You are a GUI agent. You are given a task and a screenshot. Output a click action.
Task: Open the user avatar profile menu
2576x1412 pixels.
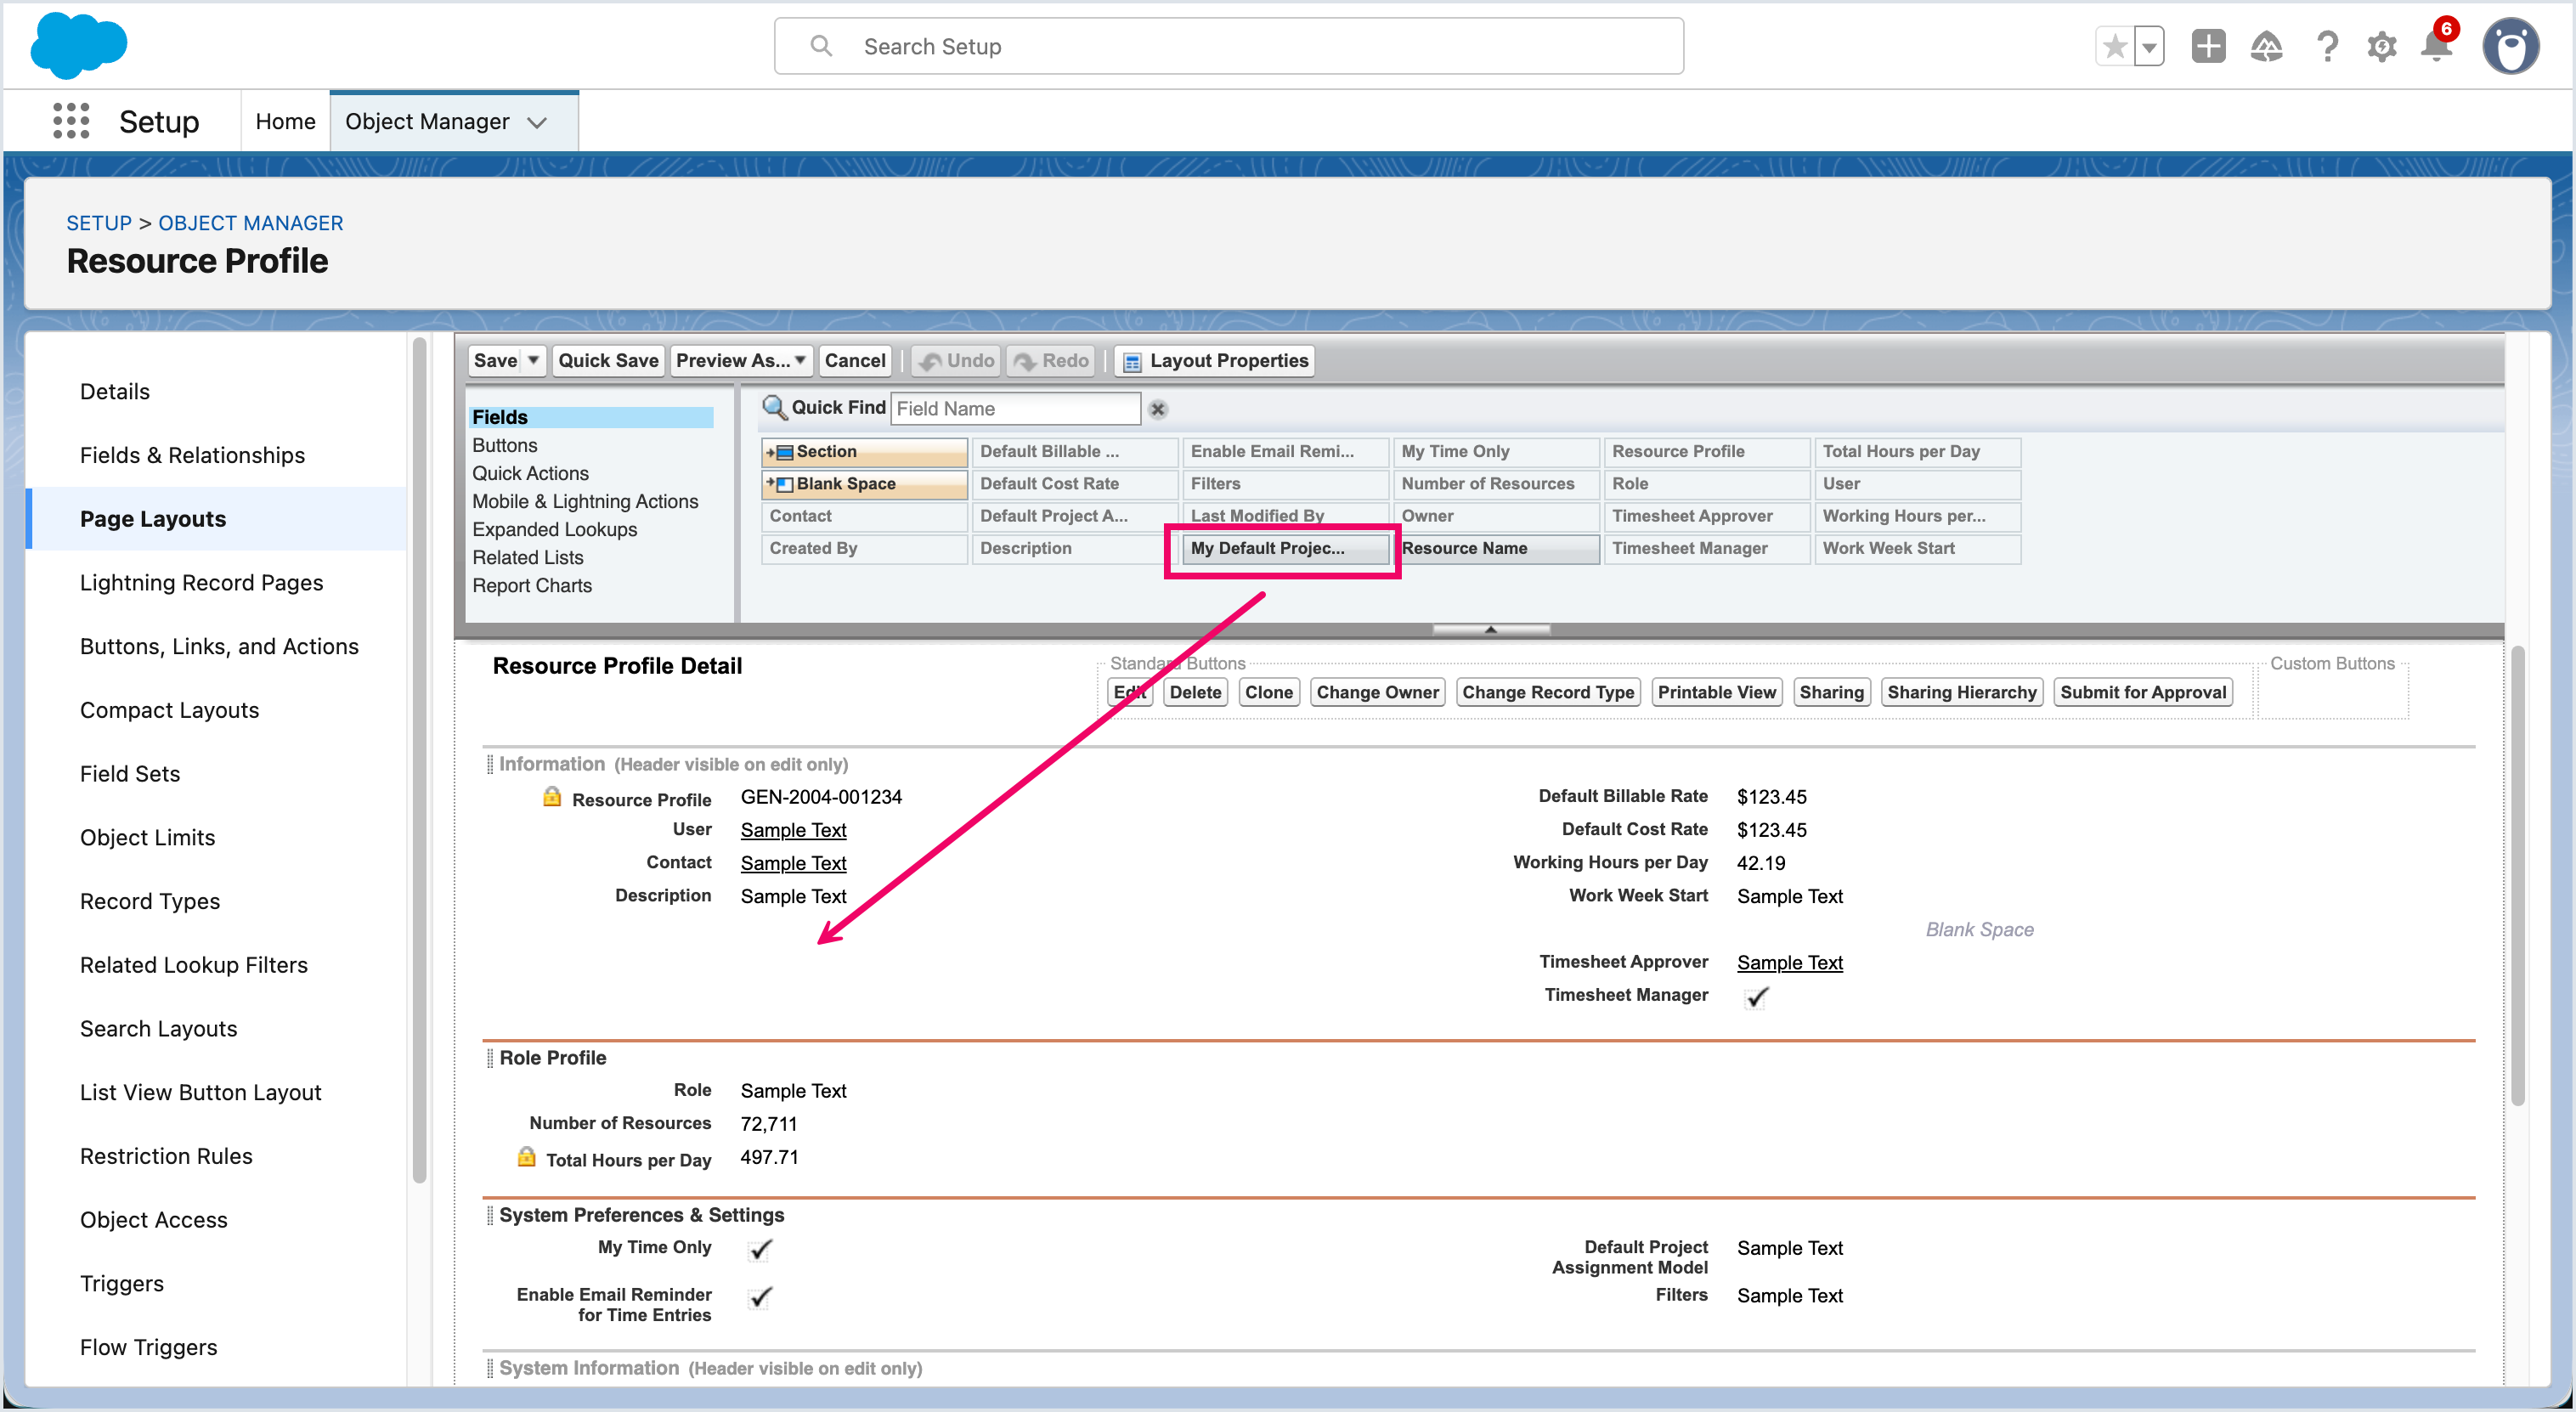coord(2510,46)
